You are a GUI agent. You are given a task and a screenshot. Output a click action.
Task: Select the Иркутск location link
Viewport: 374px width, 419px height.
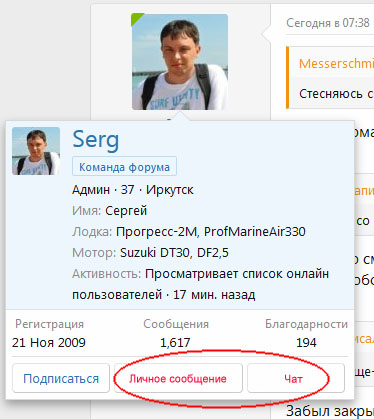pos(170,190)
